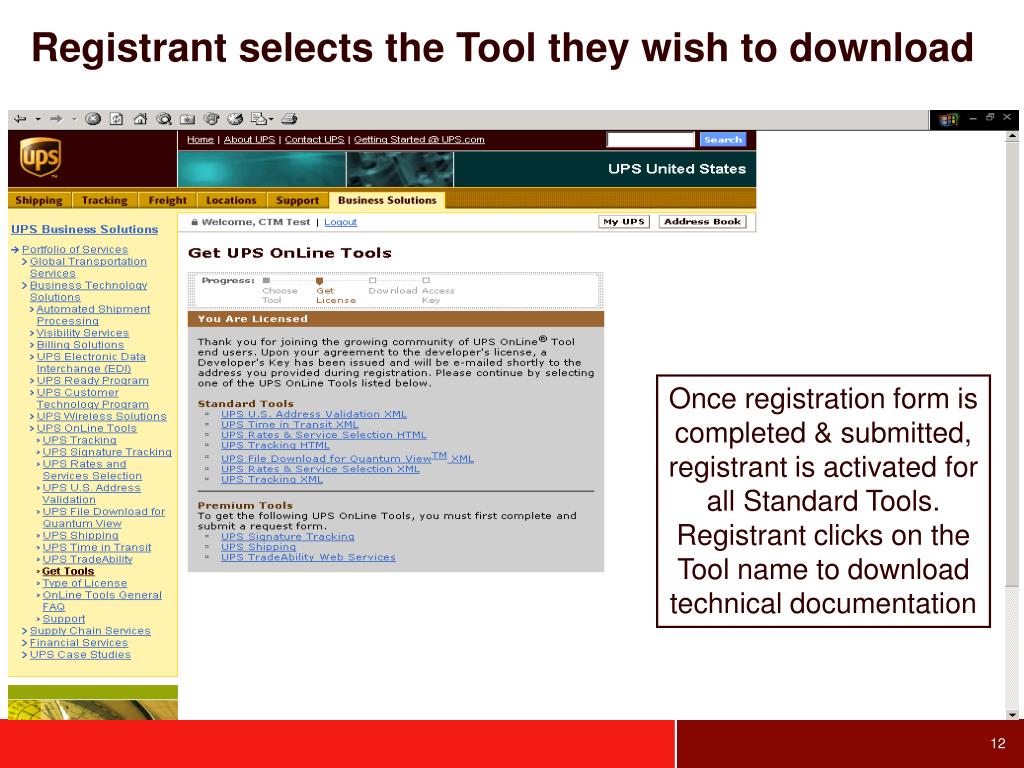
Task: Open Billing Solutions sidebar link
Action: pyautogui.click(x=80, y=345)
